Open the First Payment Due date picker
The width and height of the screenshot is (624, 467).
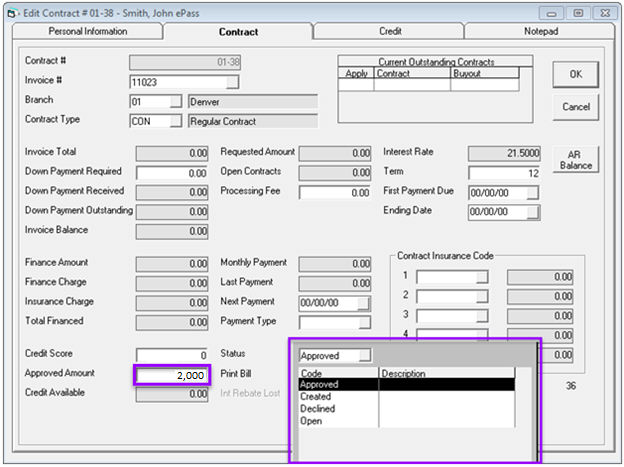click(x=532, y=193)
